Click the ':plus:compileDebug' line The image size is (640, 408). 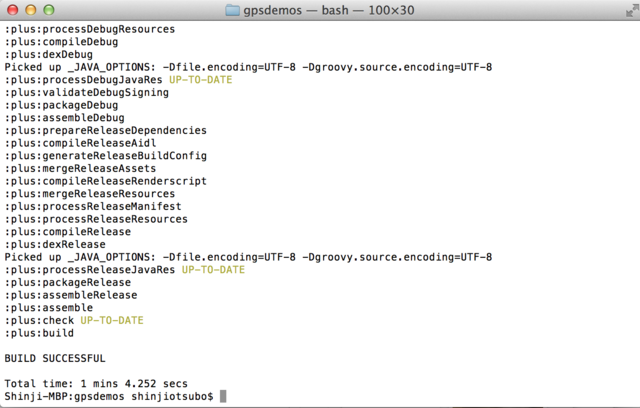(x=61, y=42)
